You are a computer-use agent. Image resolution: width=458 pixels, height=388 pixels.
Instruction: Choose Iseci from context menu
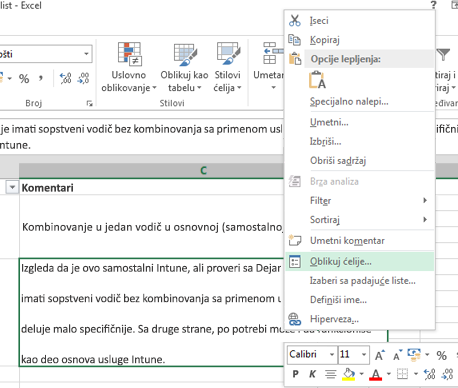(360, 21)
